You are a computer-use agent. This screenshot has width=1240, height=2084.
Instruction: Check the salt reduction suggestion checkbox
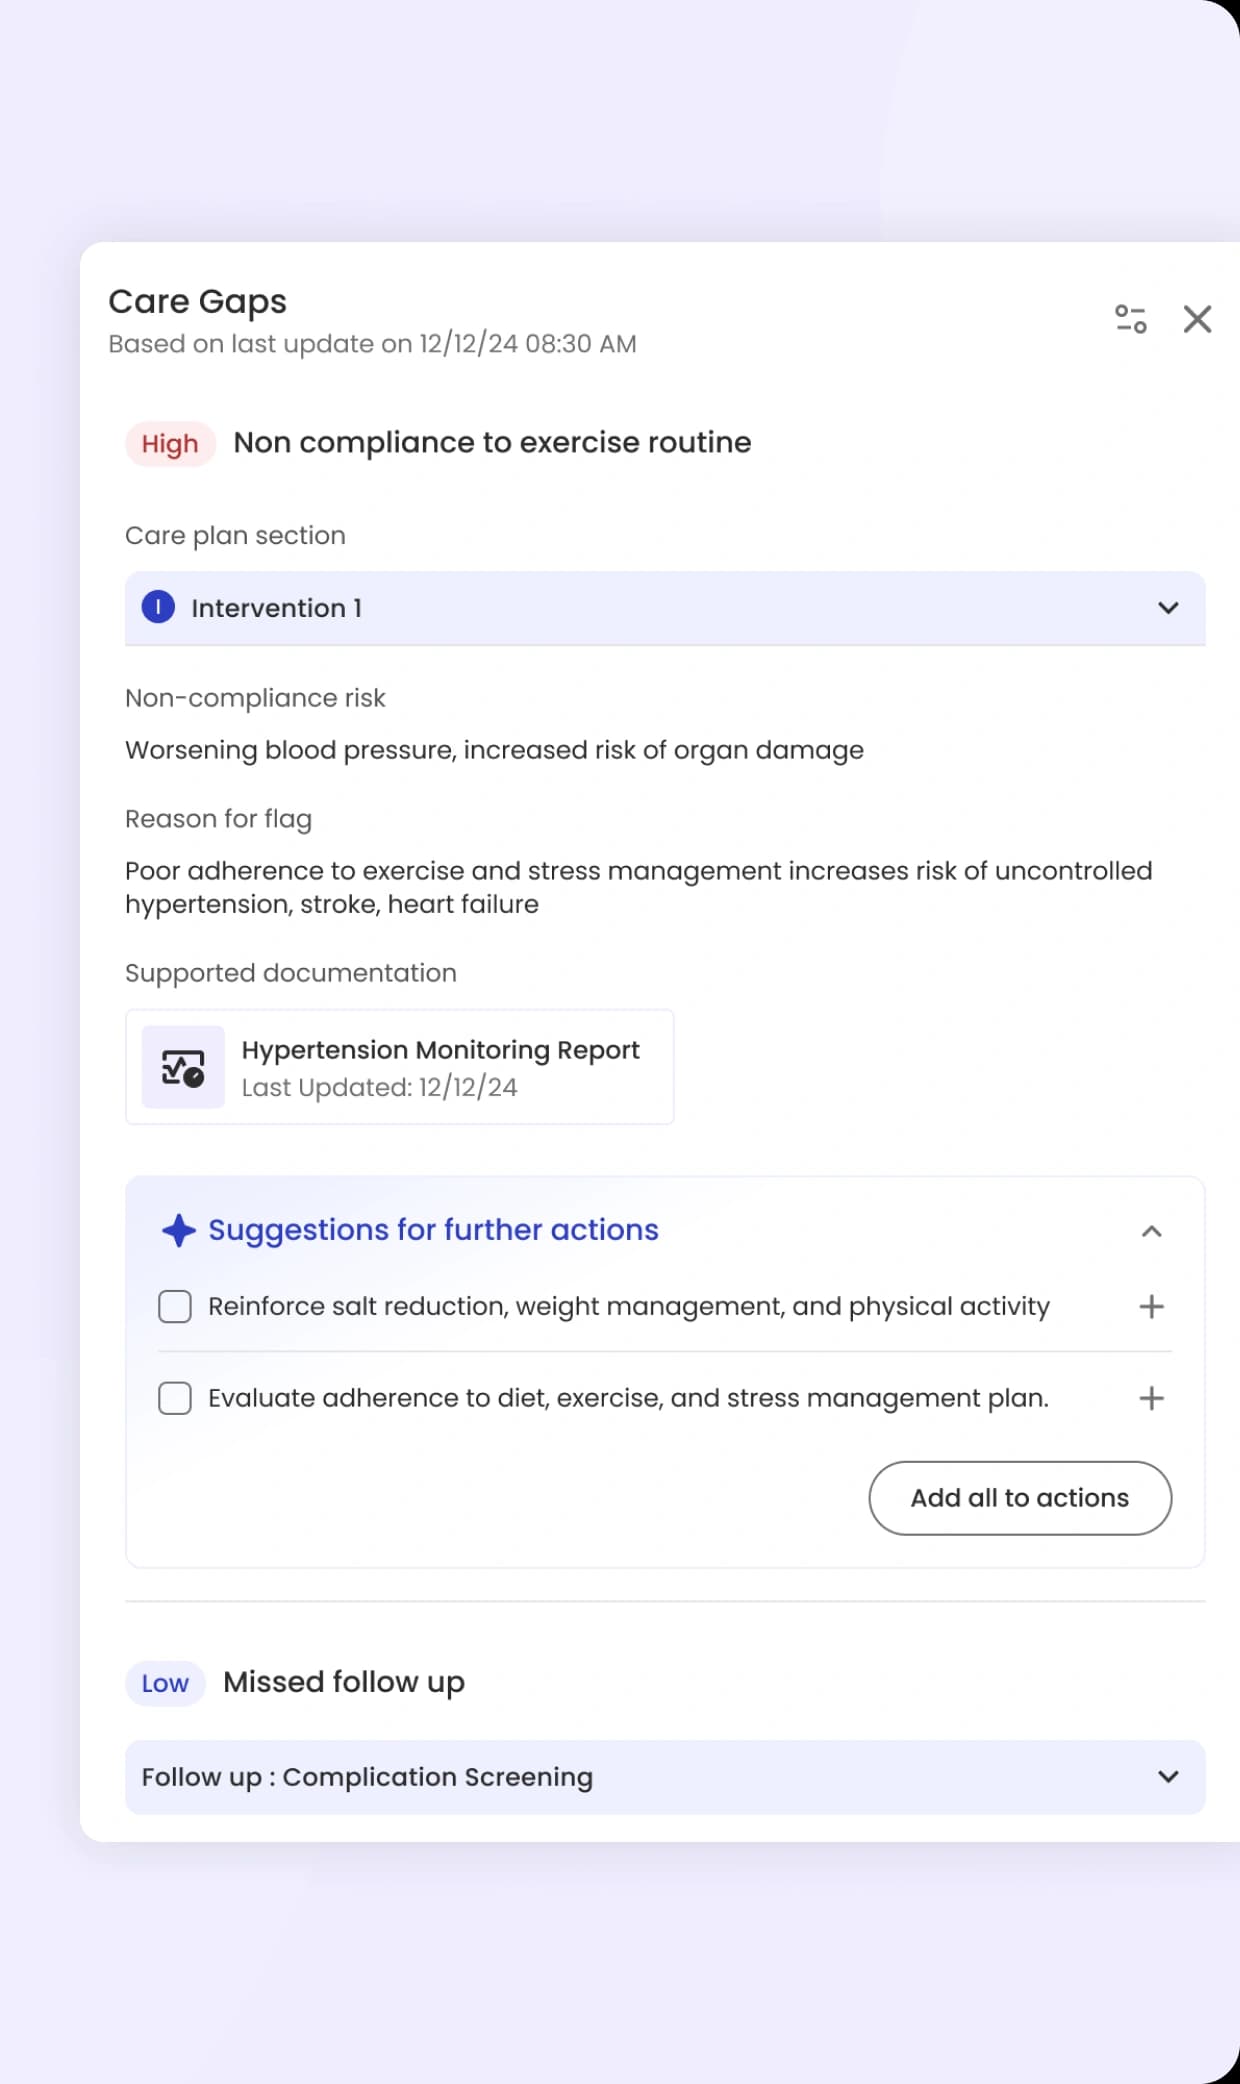(x=174, y=1306)
